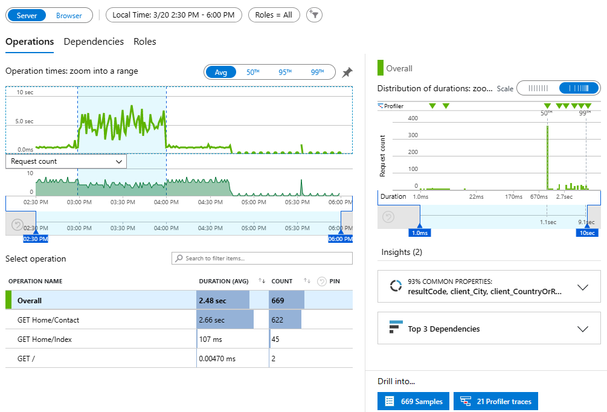
Task: Click the PIN column icon
Action: 321,282
